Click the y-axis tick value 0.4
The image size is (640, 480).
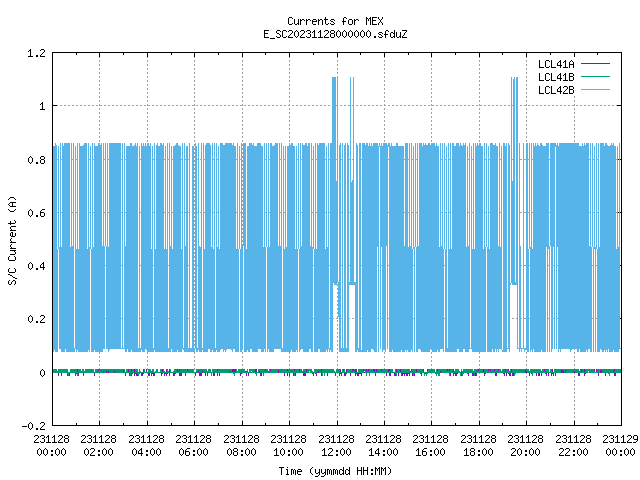[x=36, y=266]
